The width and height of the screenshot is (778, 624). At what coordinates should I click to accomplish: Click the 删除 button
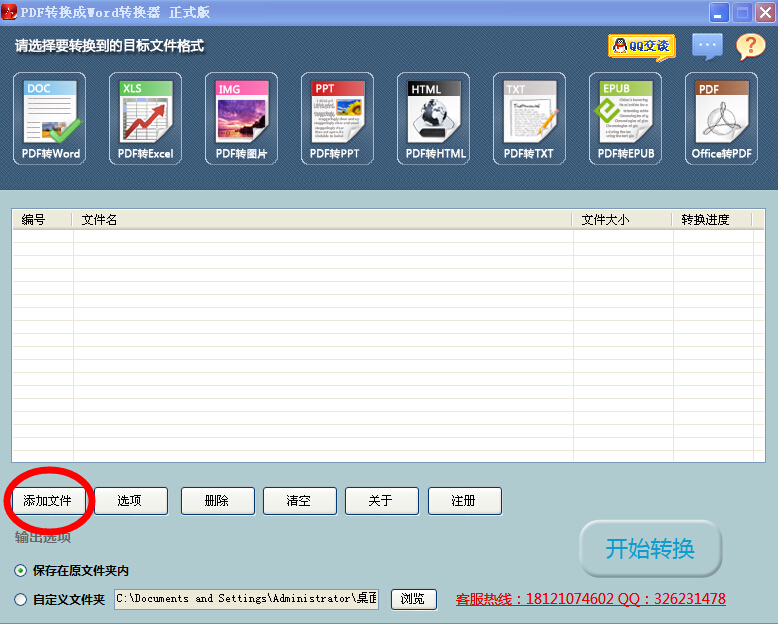218,501
